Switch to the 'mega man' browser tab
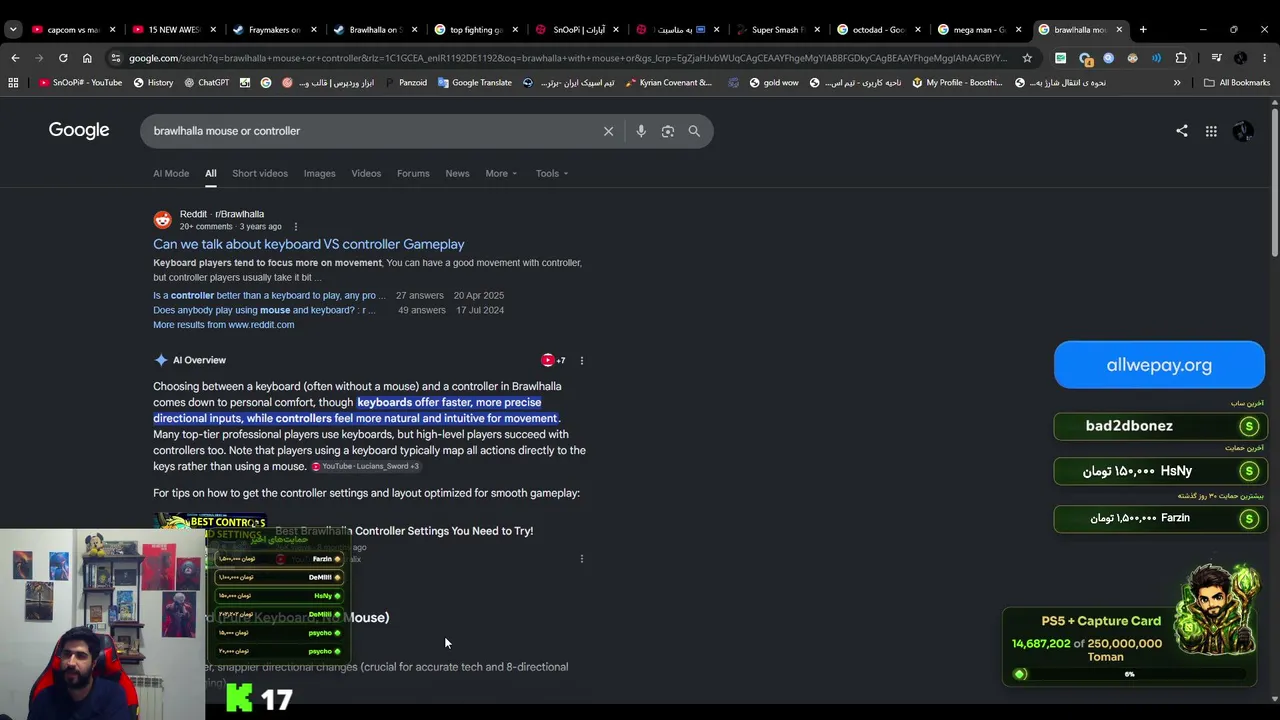 click(x=980, y=30)
